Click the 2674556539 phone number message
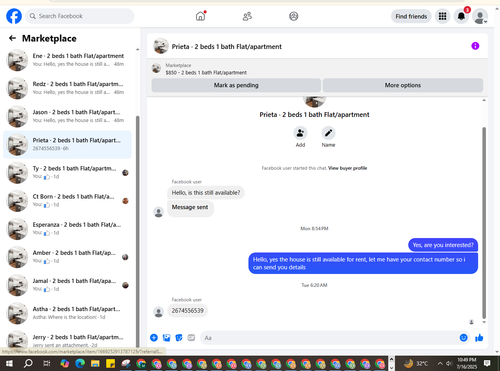Image resolution: width=500 pixels, height=371 pixels. 188,311
